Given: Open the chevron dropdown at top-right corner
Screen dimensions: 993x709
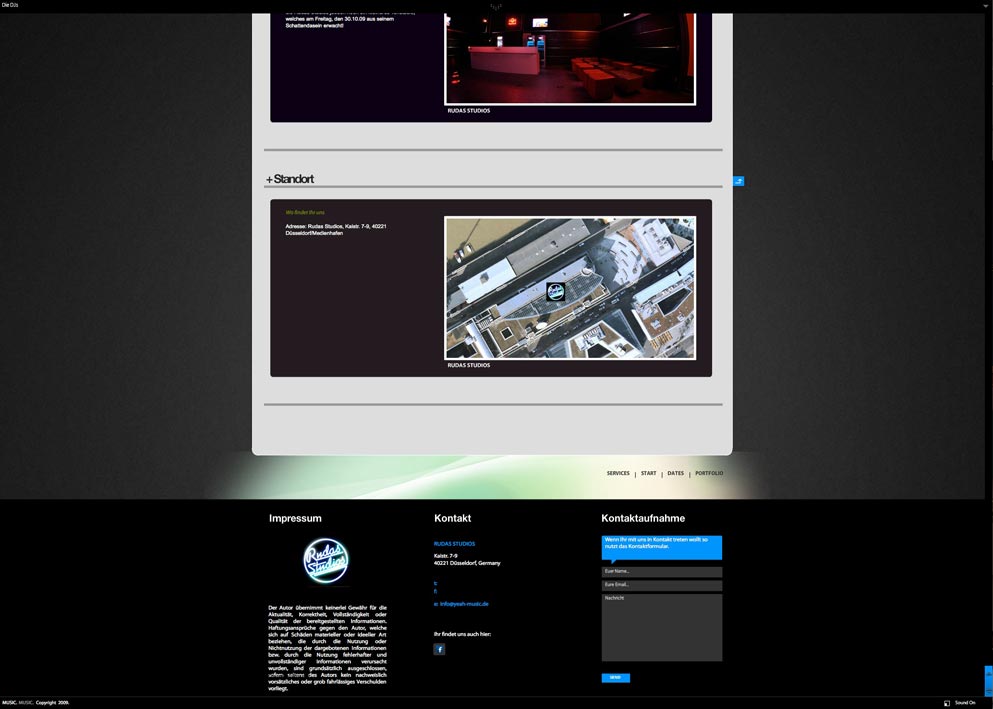Looking at the screenshot, I should [986, 4].
